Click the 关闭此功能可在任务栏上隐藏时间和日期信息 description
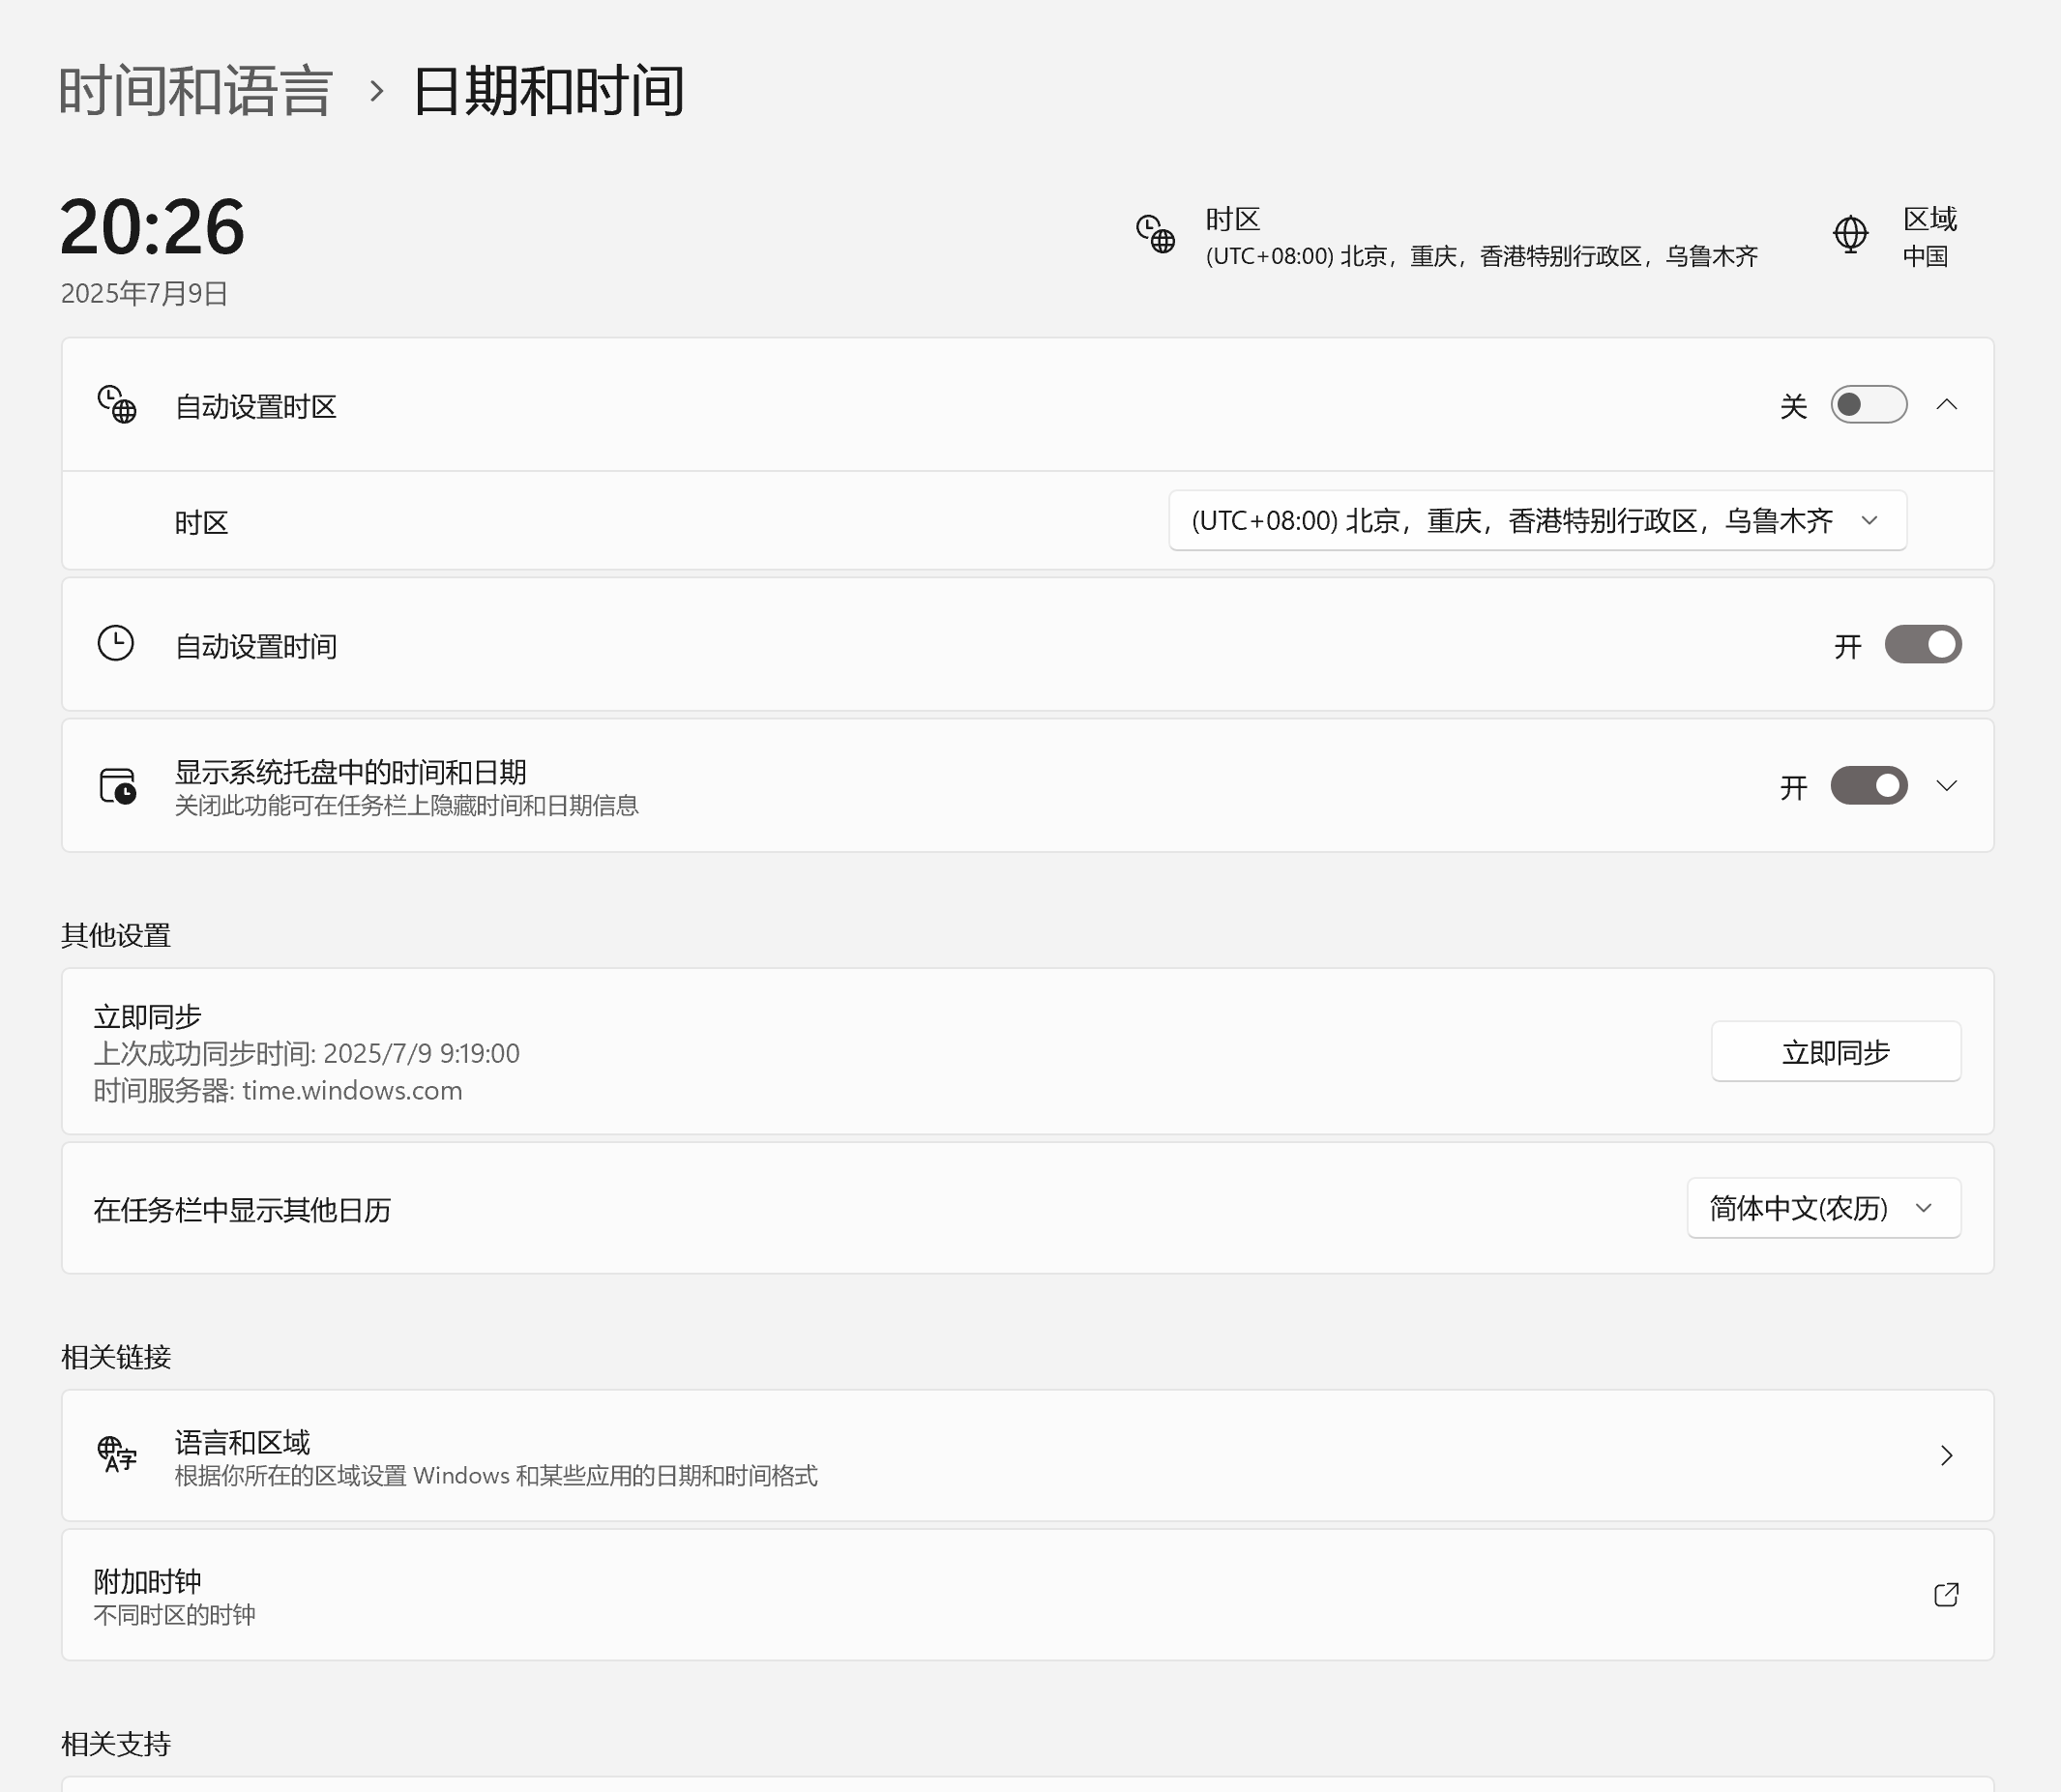Image resolution: width=2061 pixels, height=1792 pixels. coord(406,806)
